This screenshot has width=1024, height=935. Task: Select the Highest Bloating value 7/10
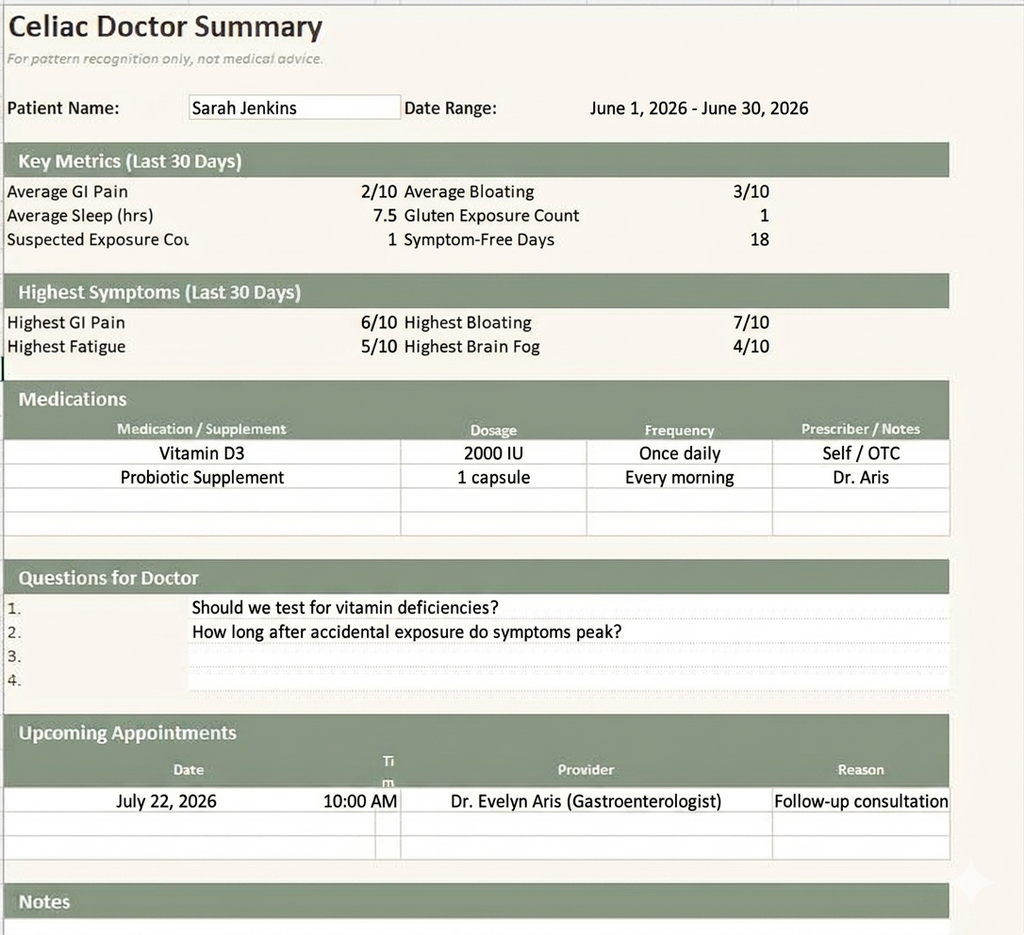pos(751,323)
